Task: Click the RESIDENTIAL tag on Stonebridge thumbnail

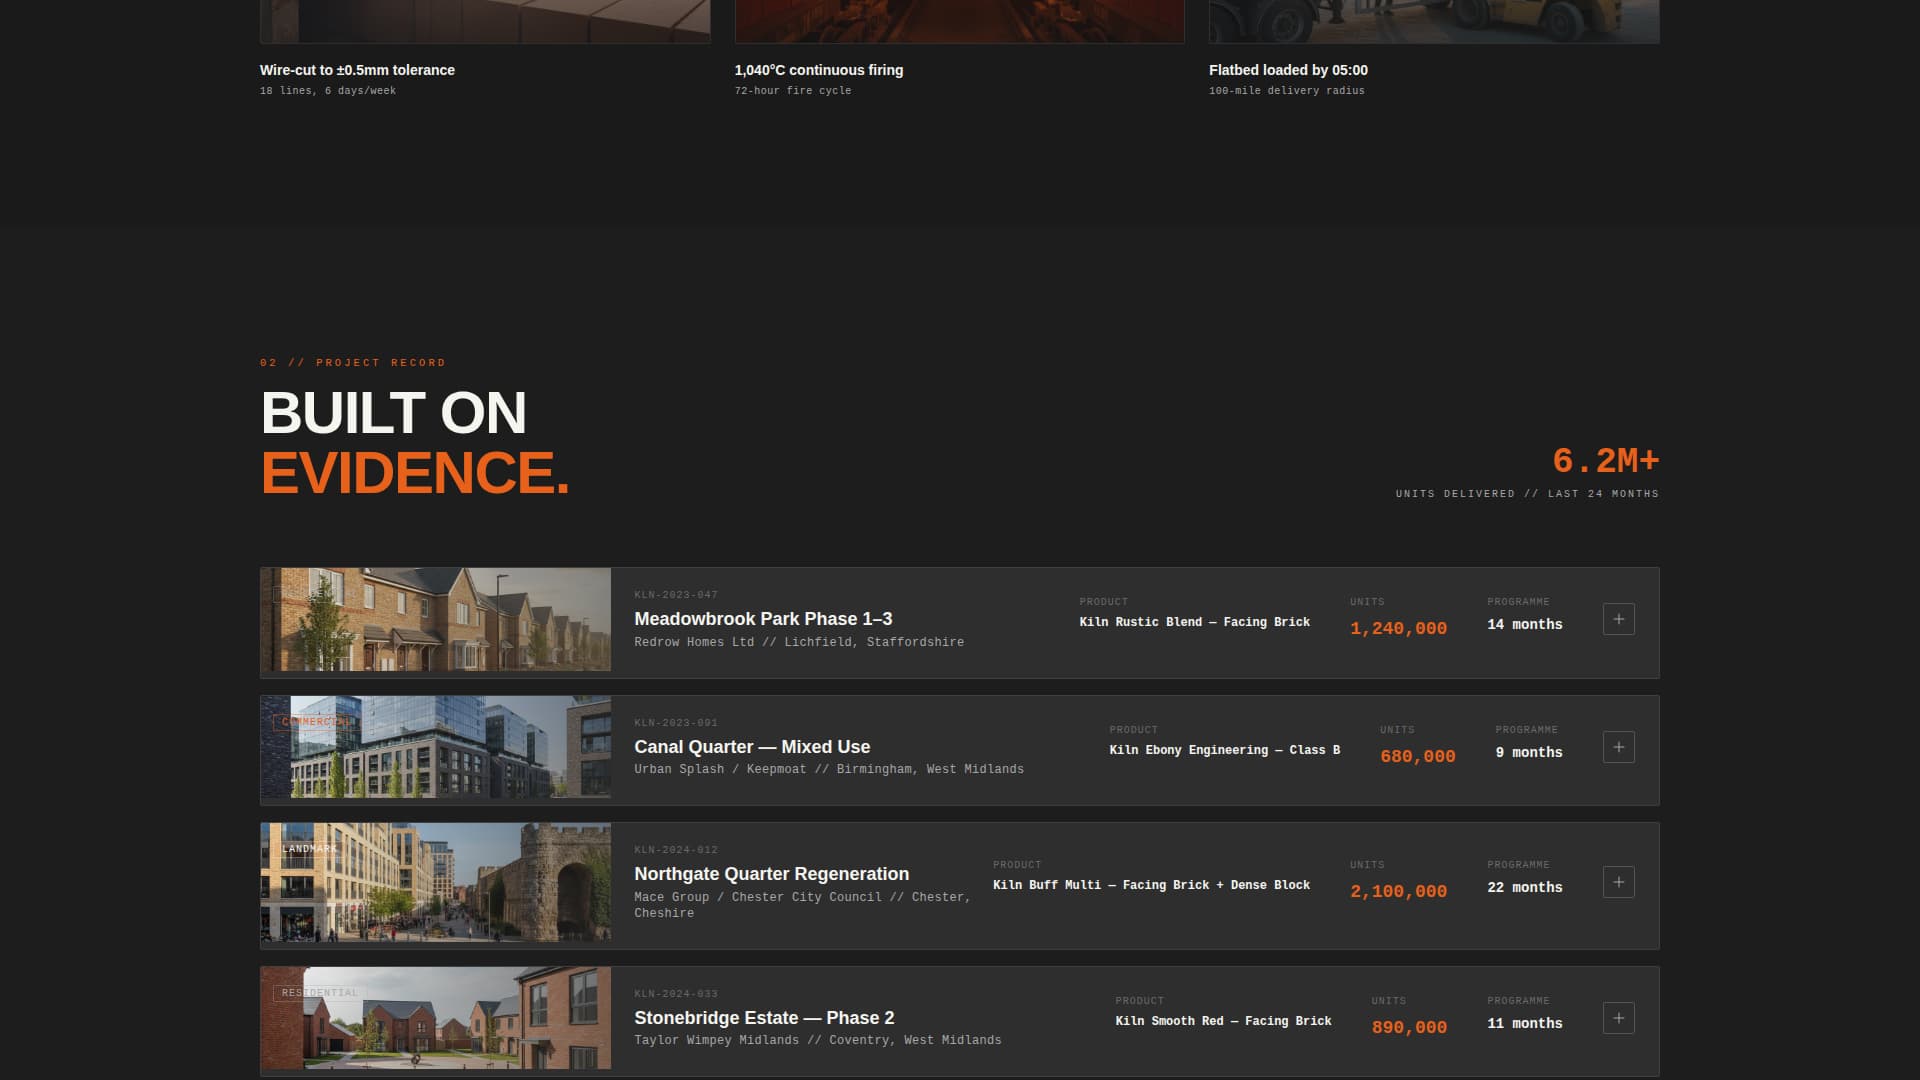Action: coord(319,993)
